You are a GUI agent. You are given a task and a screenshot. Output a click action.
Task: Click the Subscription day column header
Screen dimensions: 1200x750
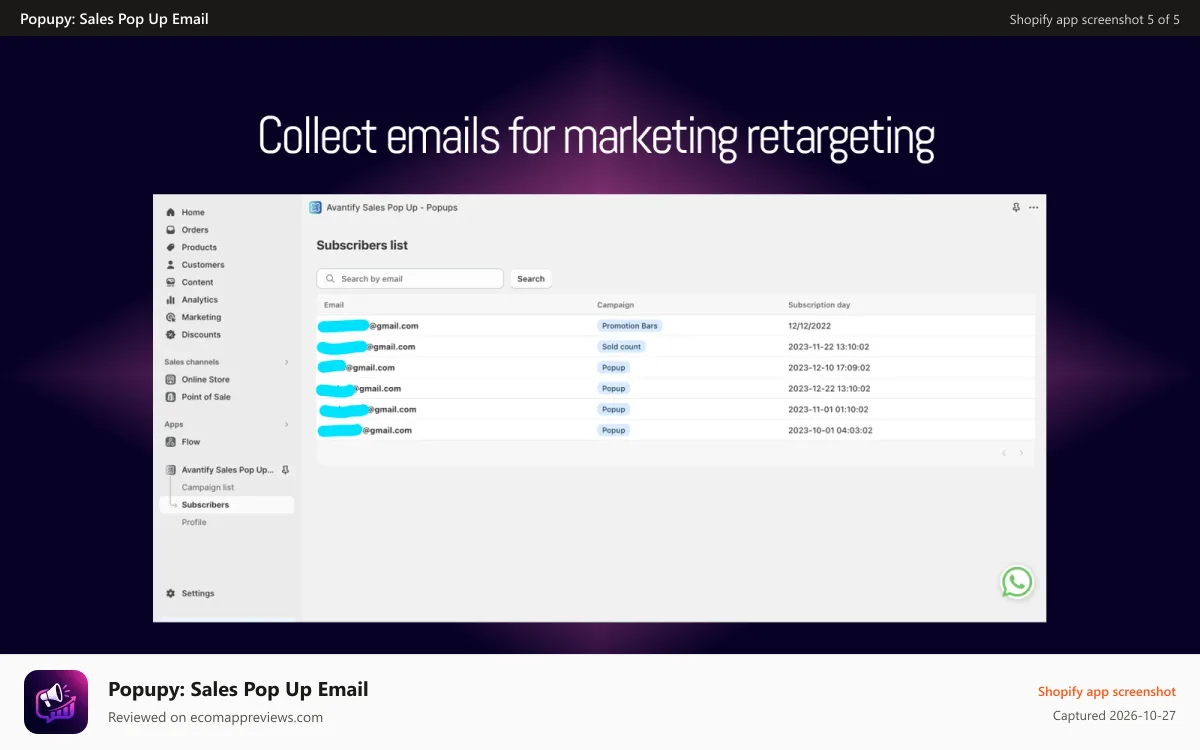click(x=819, y=305)
